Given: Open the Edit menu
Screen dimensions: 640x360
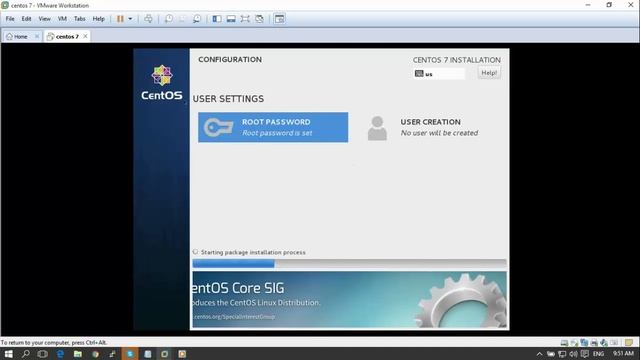Looking at the screenshot, I should pyautogui.click(x=27, y=19).
